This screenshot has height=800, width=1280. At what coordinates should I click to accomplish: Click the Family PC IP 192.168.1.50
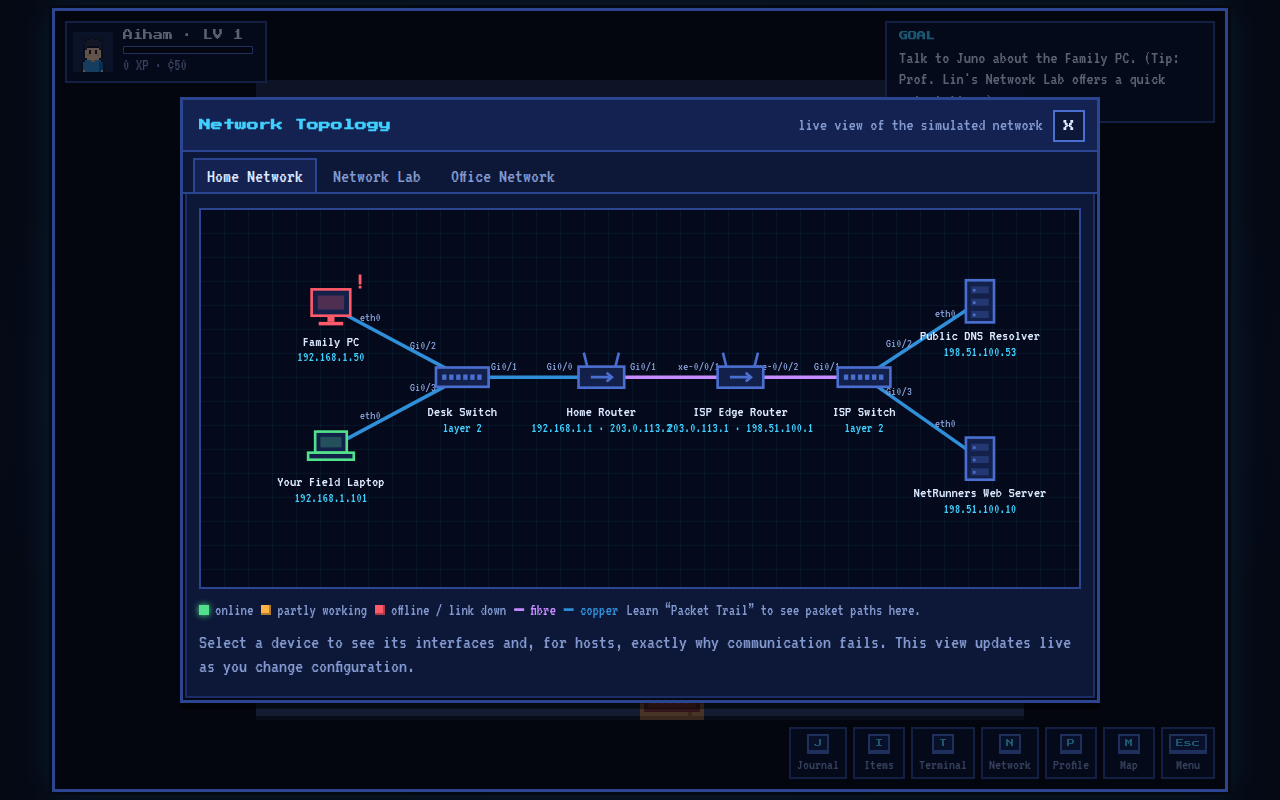(331, 358)
